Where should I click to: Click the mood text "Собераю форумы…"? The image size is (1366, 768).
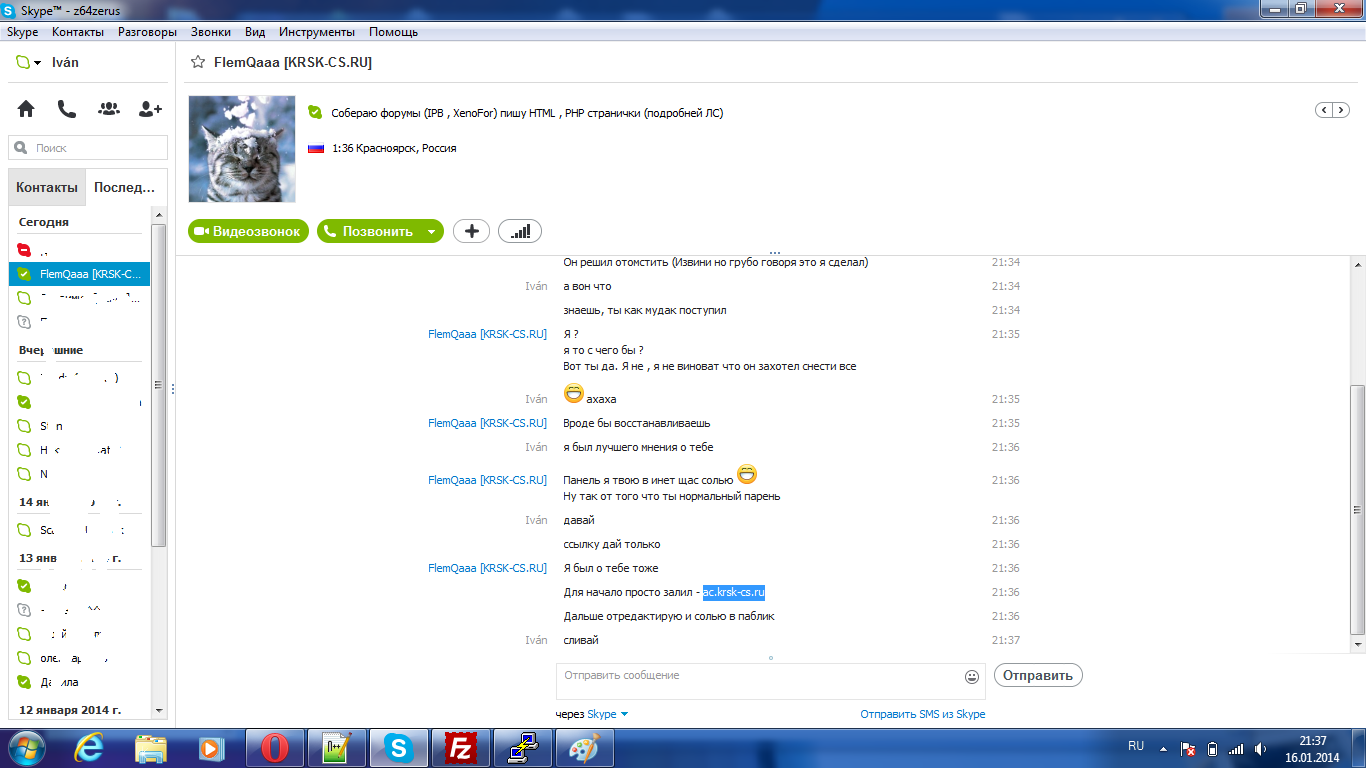527,113
